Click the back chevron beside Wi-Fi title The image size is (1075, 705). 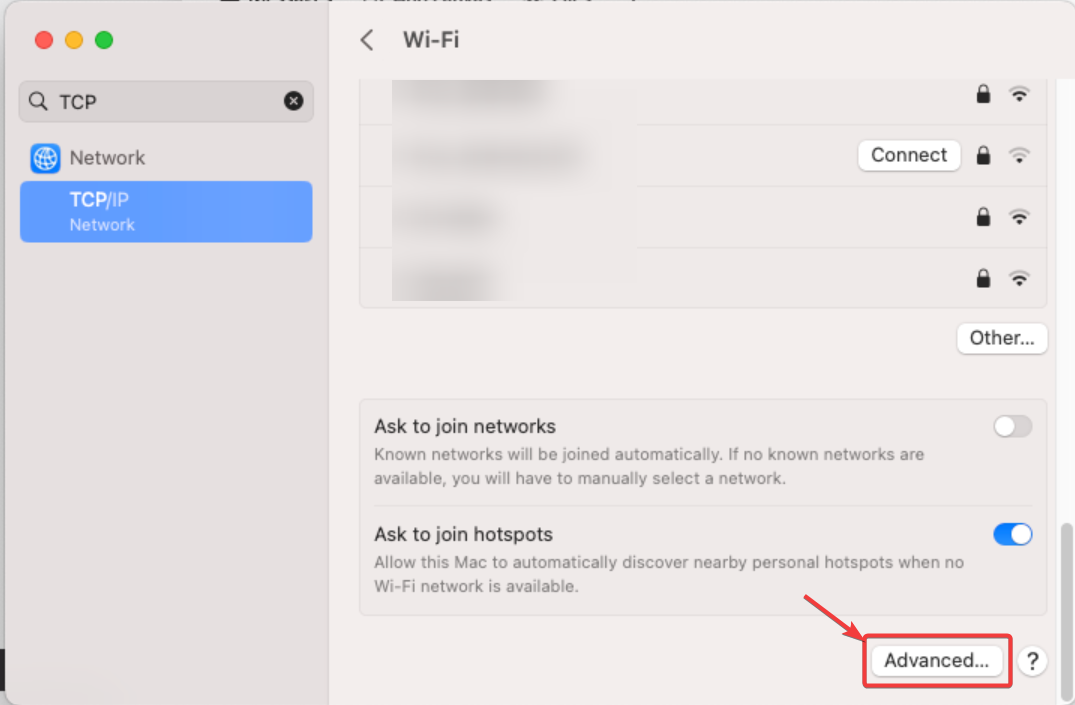click(367, 40)
